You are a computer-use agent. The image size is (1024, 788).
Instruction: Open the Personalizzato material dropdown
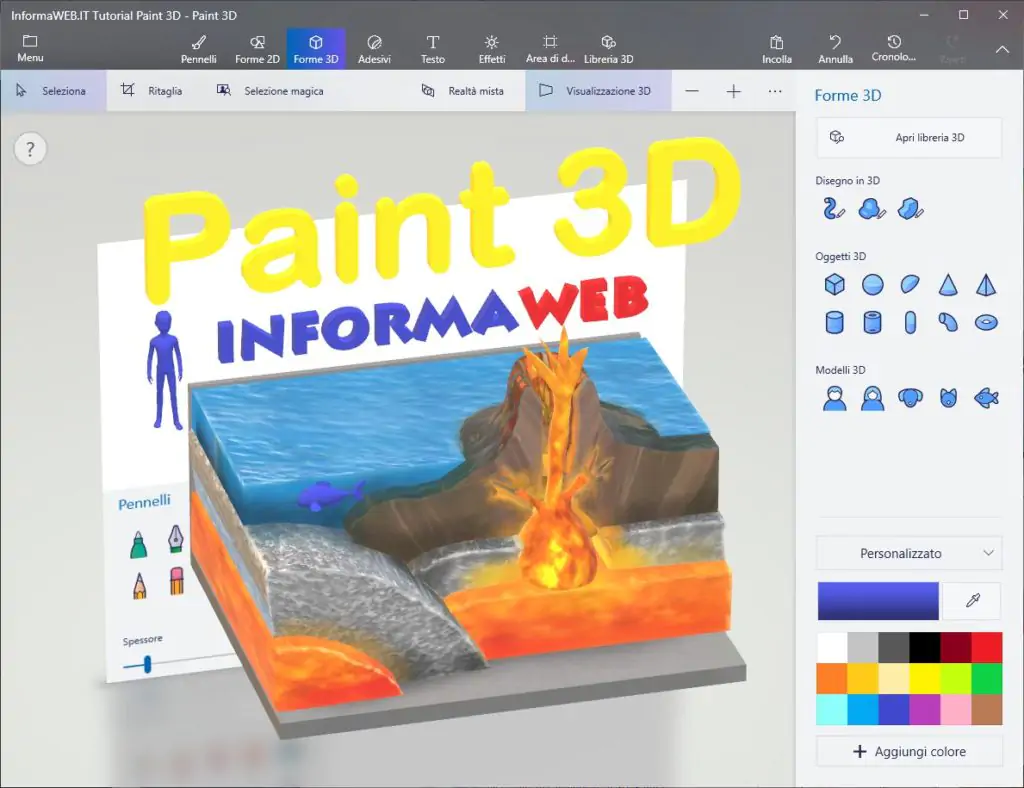pyautogui.click(x=908, y=553)
